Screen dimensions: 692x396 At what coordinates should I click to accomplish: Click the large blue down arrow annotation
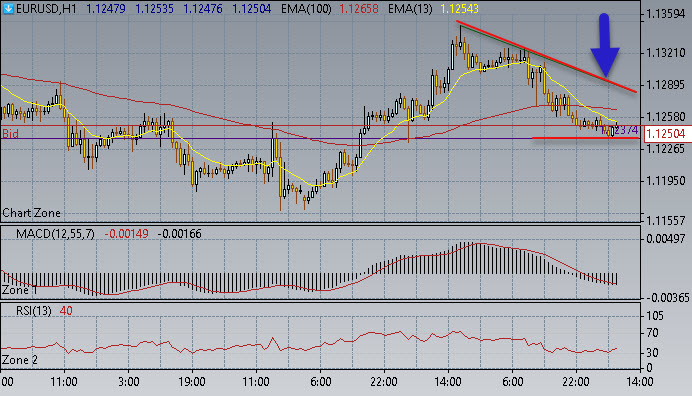click(605, 45)
